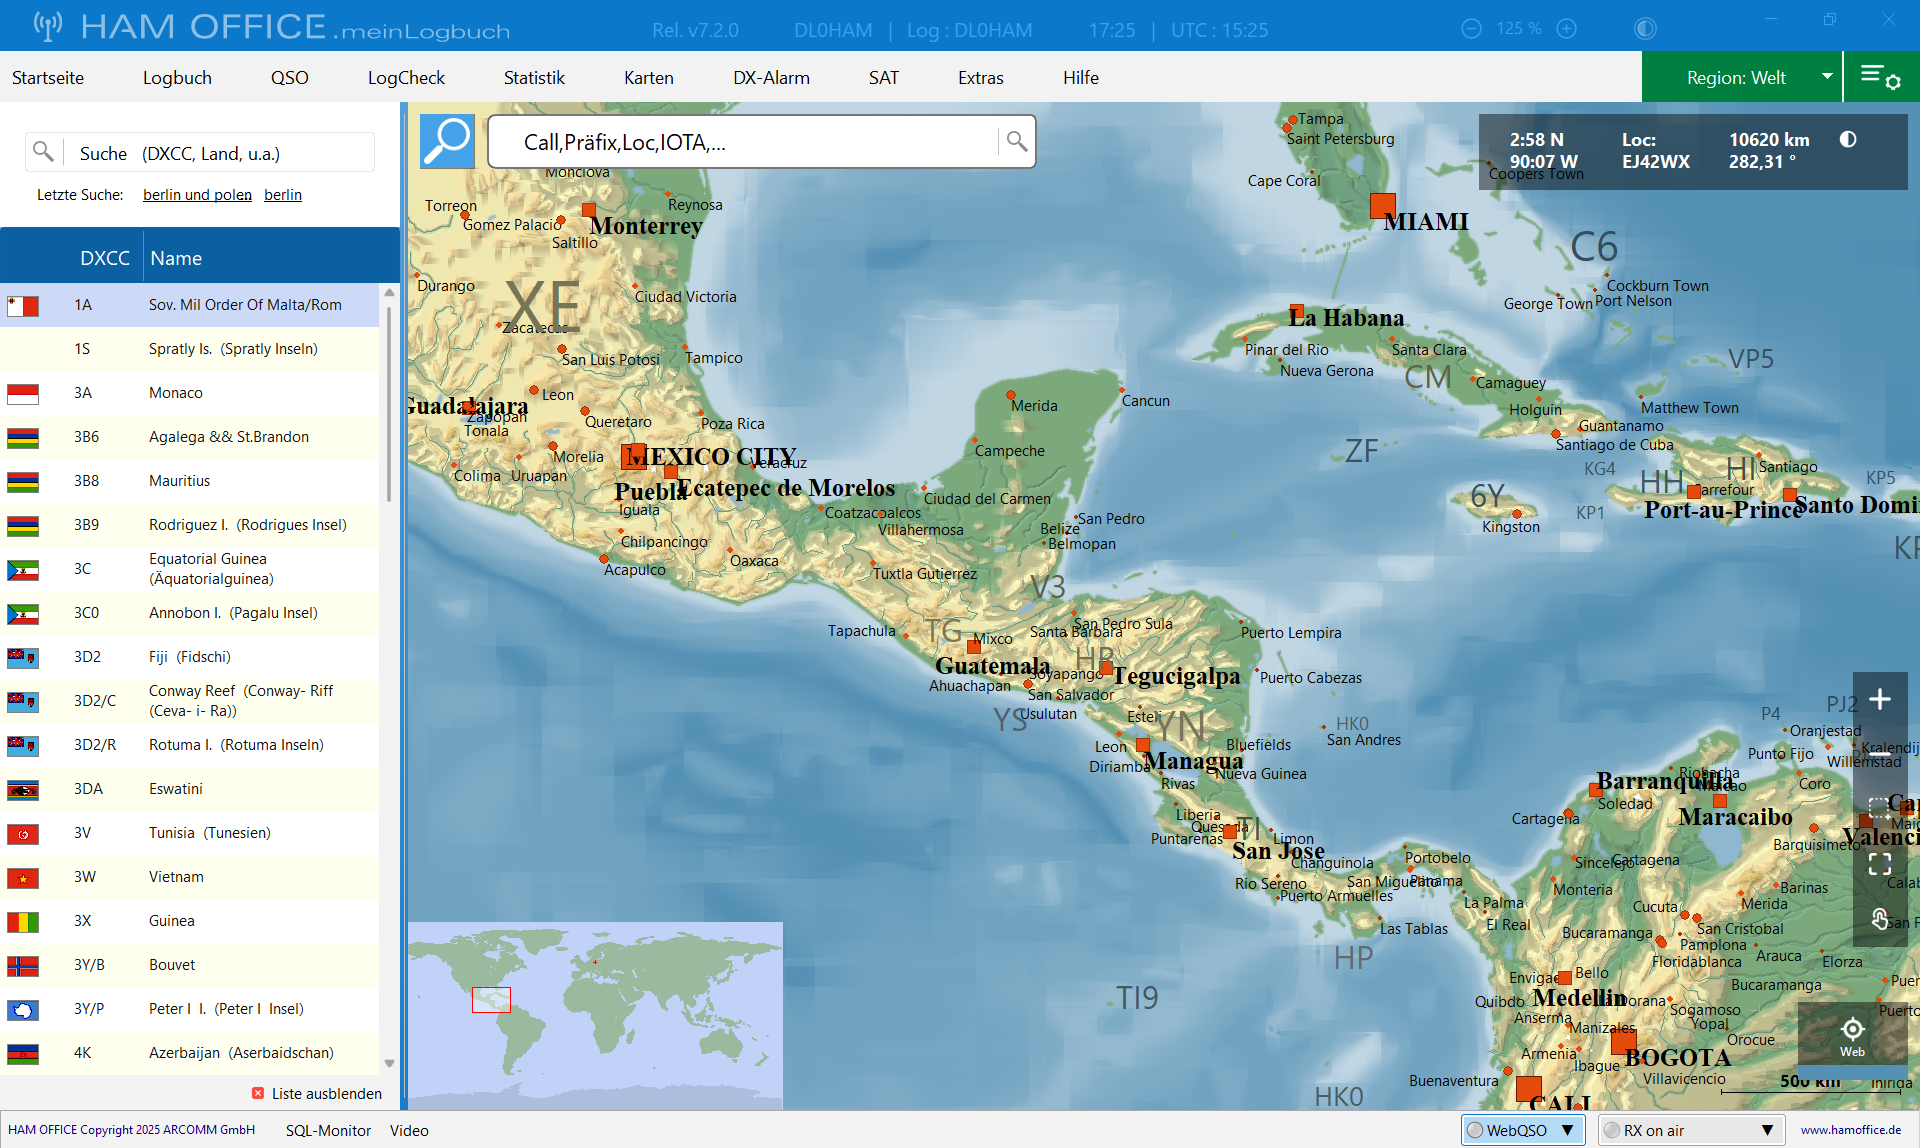The image size is (1920, 1148).
Task: Click the red X icon next to Liste ausblenden
Action: tap(258, 1093)
